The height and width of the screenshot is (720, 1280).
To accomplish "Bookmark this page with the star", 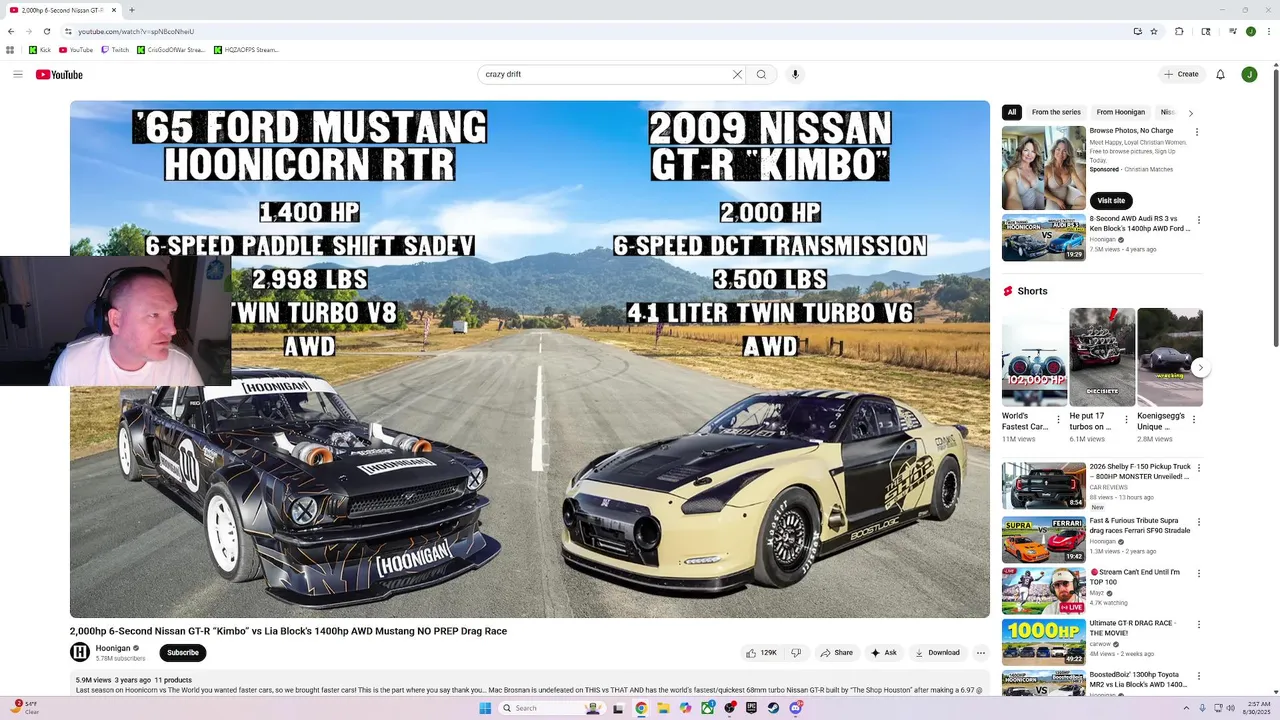I will pos(1154,31).
